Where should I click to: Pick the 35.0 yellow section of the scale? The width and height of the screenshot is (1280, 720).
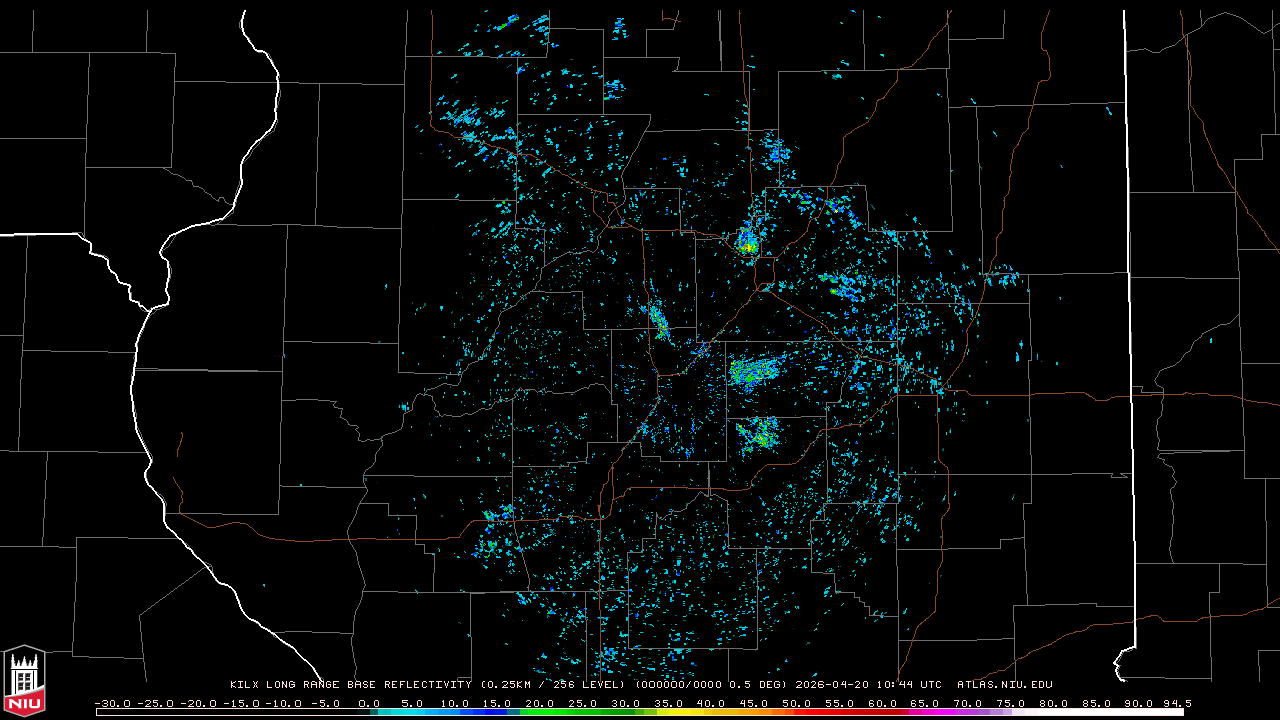668,712
